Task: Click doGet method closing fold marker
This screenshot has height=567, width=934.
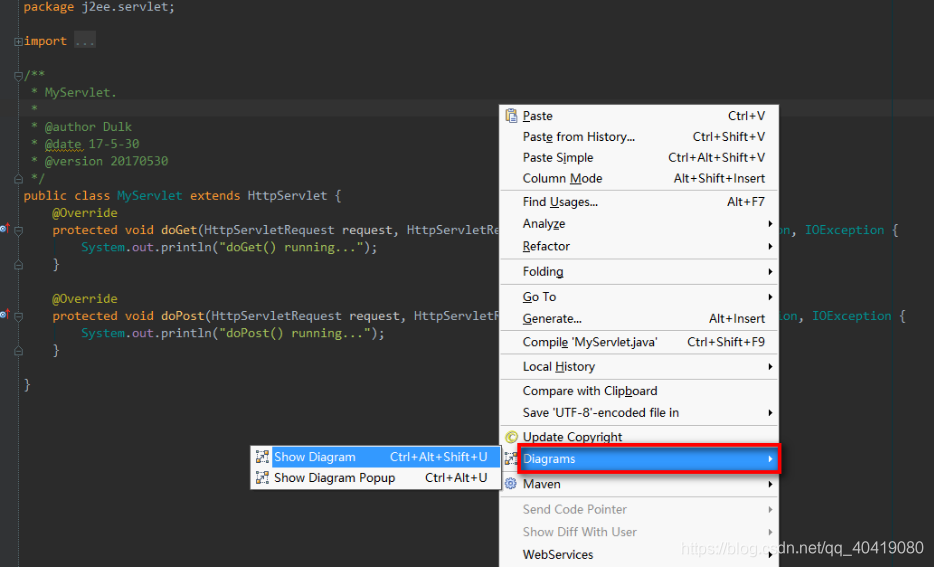Action: pos(18,265)
